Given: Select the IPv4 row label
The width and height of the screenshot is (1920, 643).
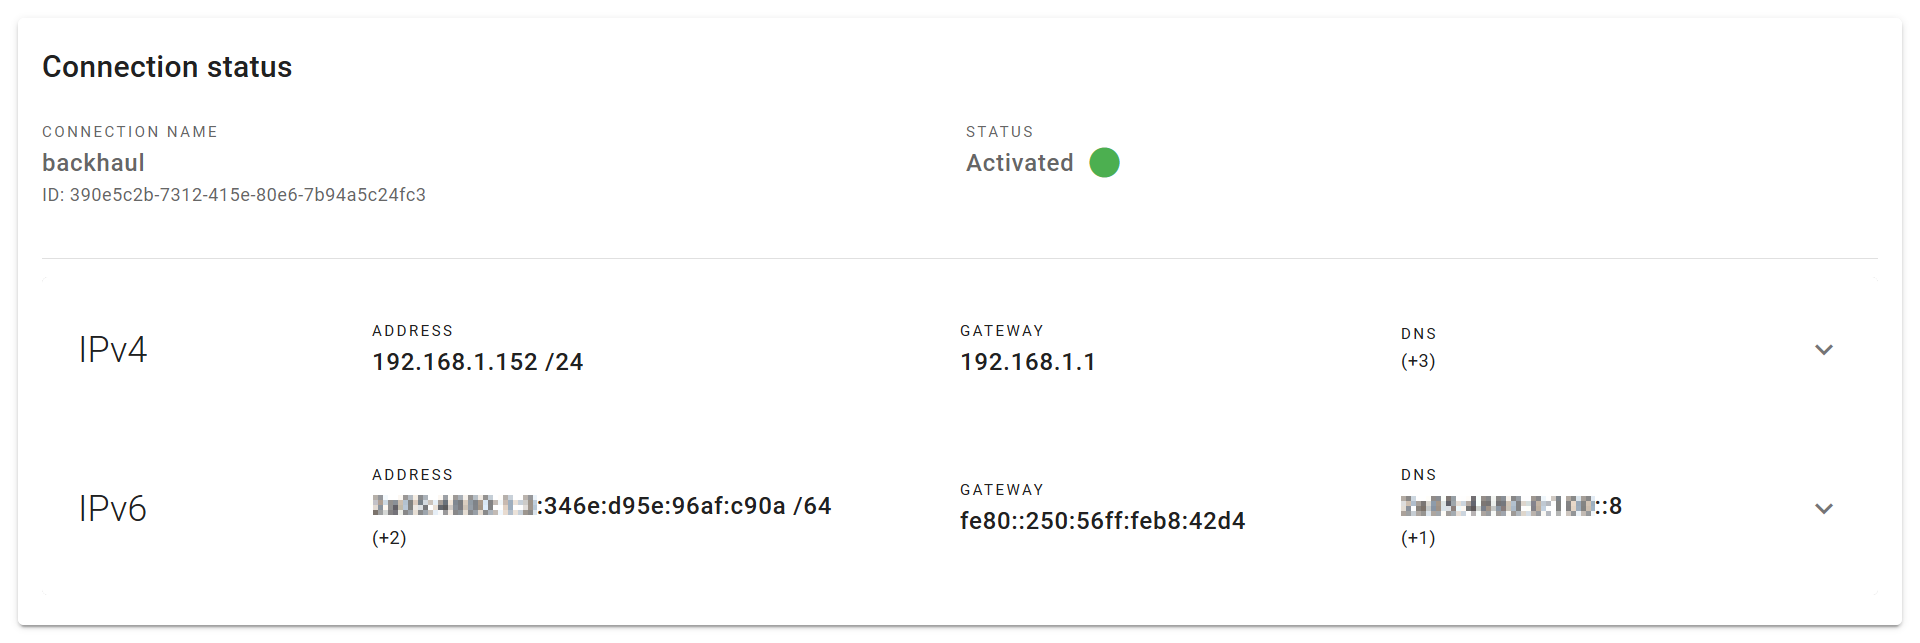Looking at the screenshot, I should point(113,350).
